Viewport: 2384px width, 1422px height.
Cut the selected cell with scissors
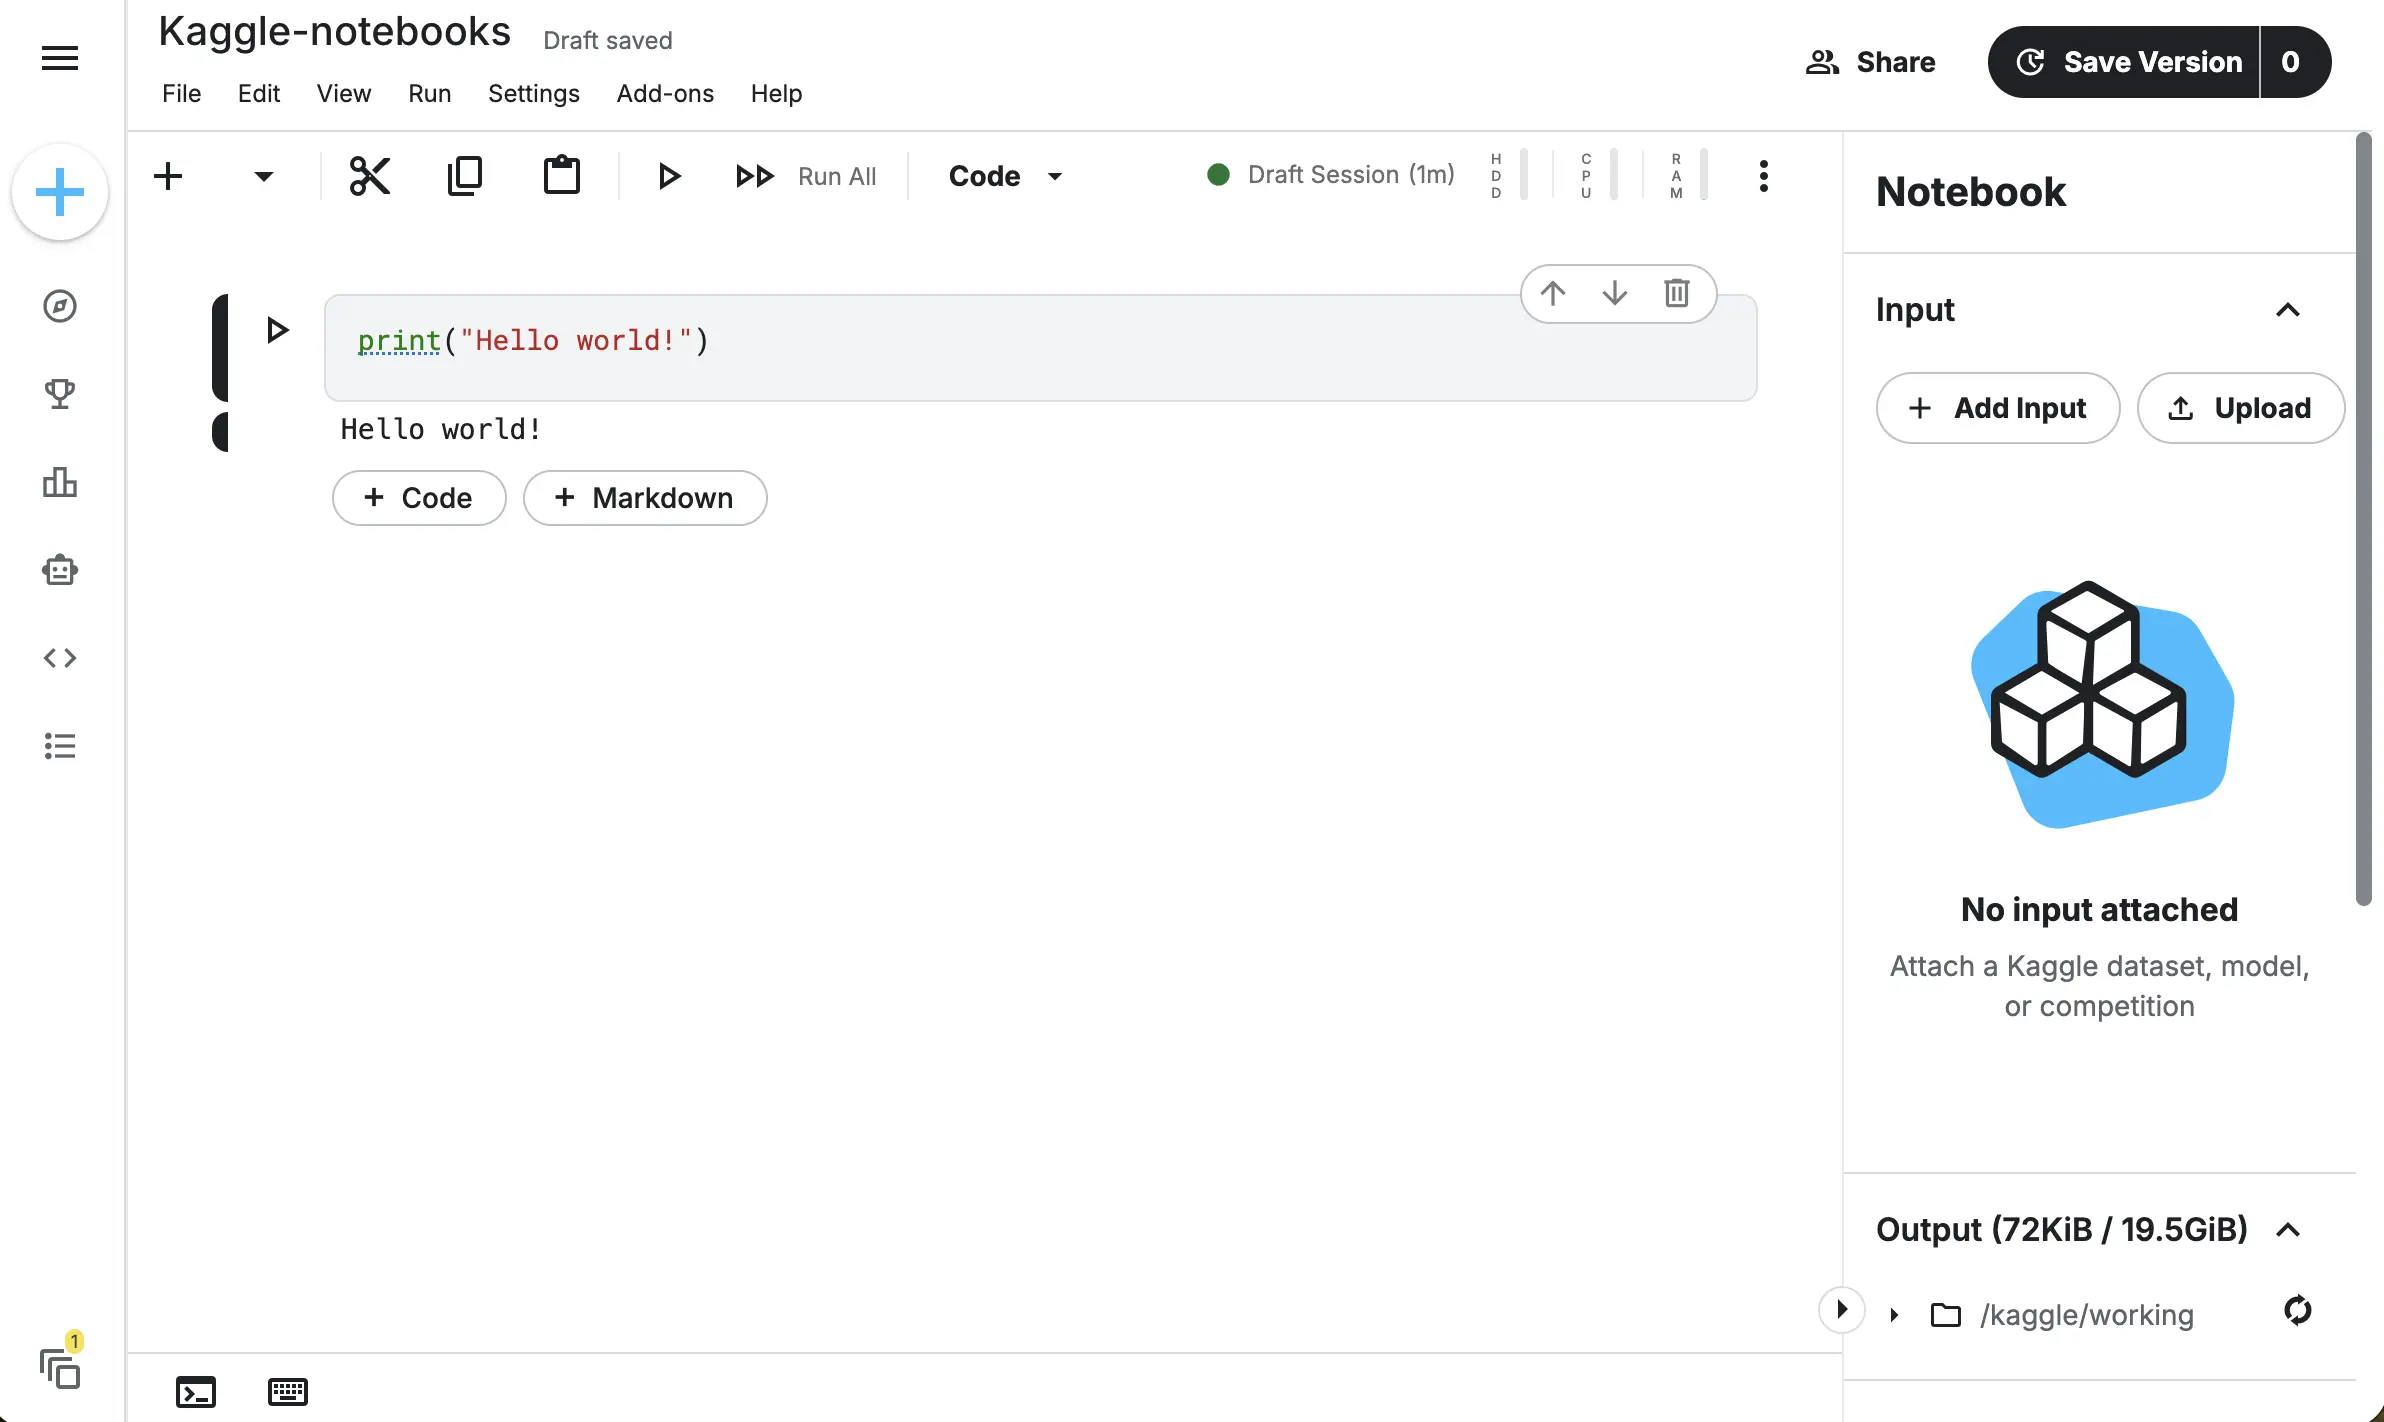pos(370,176)
